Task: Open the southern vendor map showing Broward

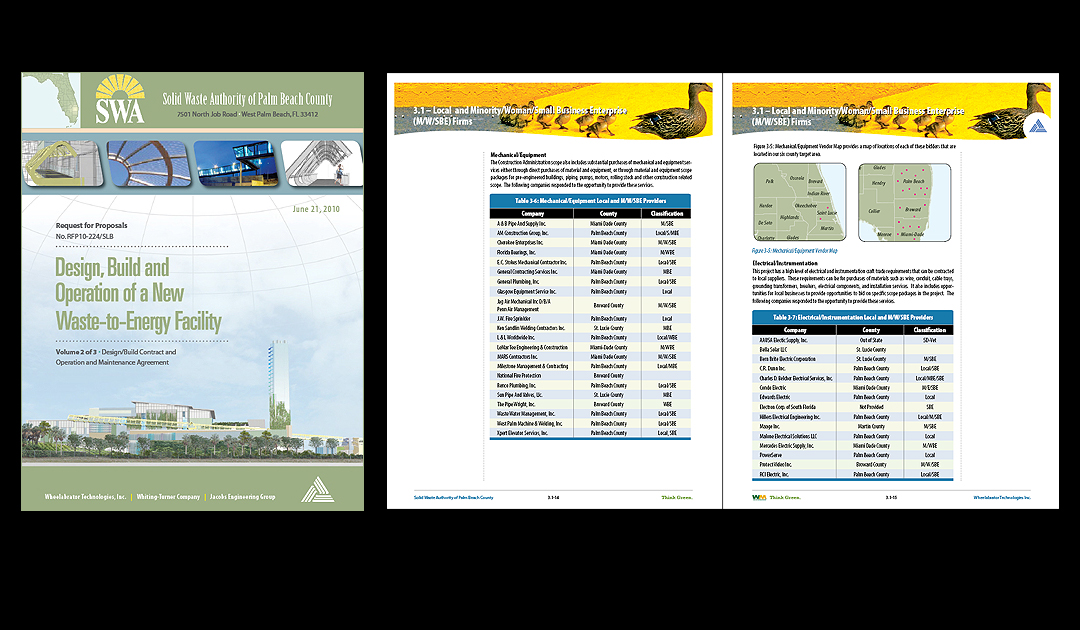Action: [x=904, y=202]
